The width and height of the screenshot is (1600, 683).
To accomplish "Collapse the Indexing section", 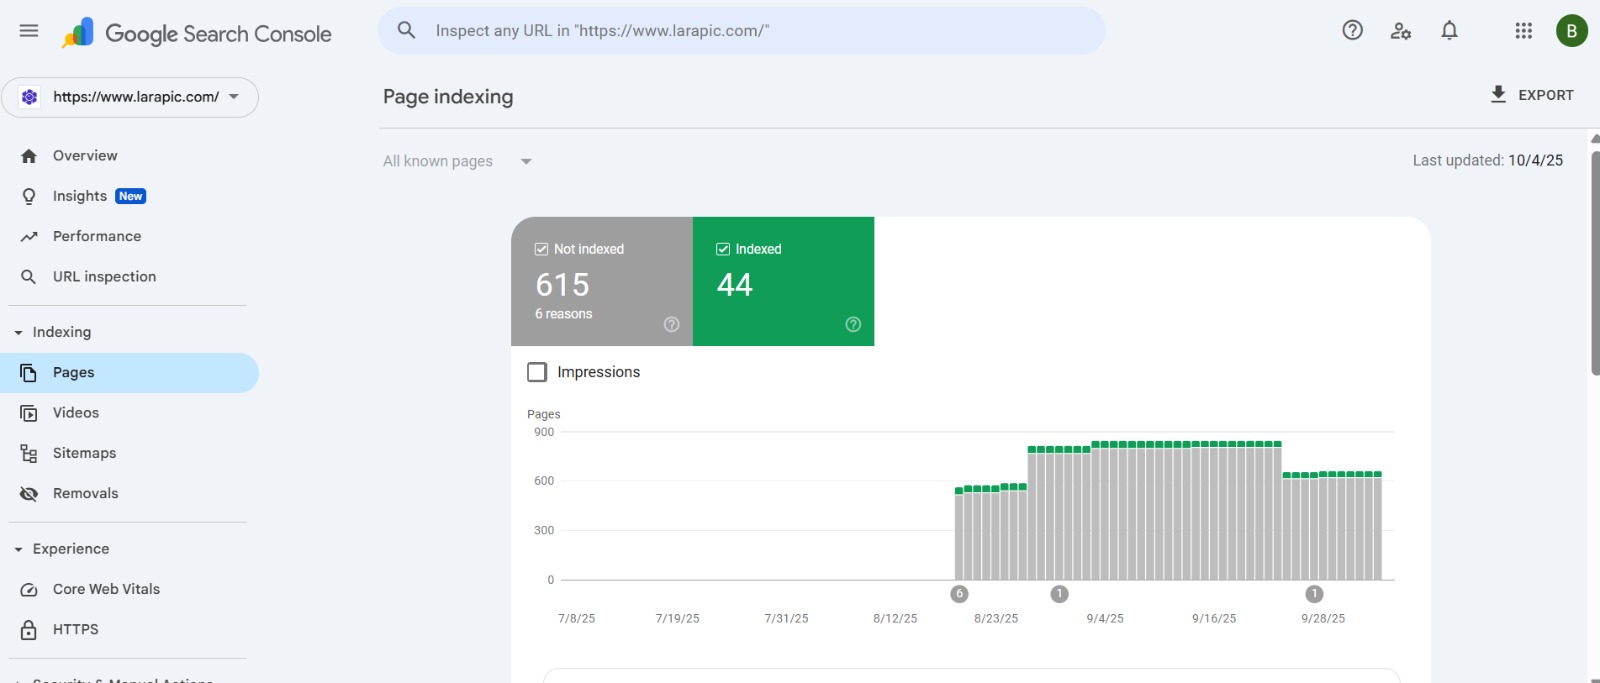I will click(19, 332).
